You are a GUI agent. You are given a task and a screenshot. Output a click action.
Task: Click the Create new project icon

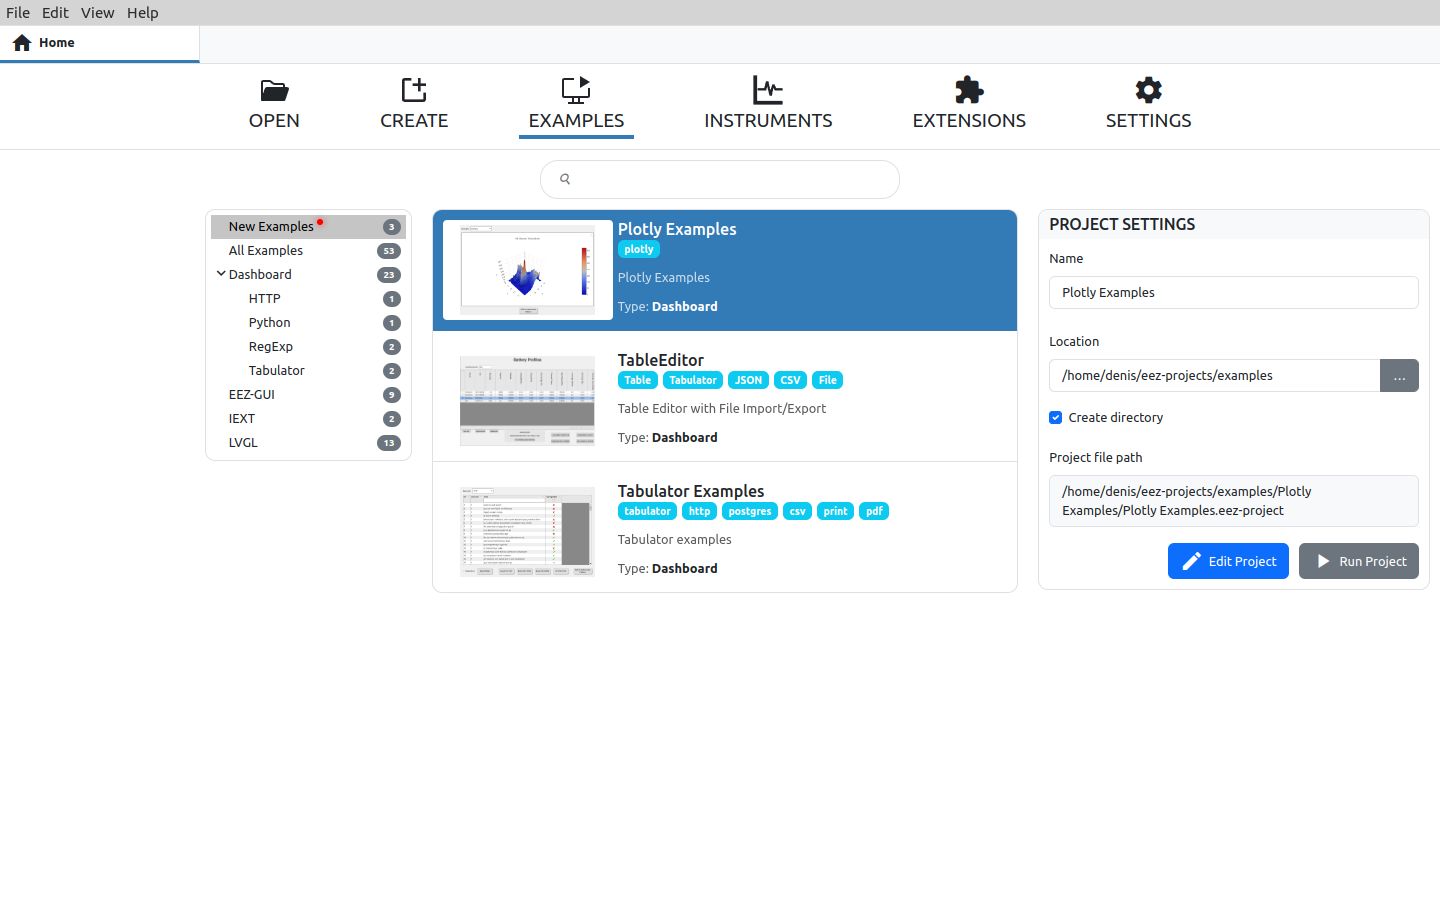[414, 91]
